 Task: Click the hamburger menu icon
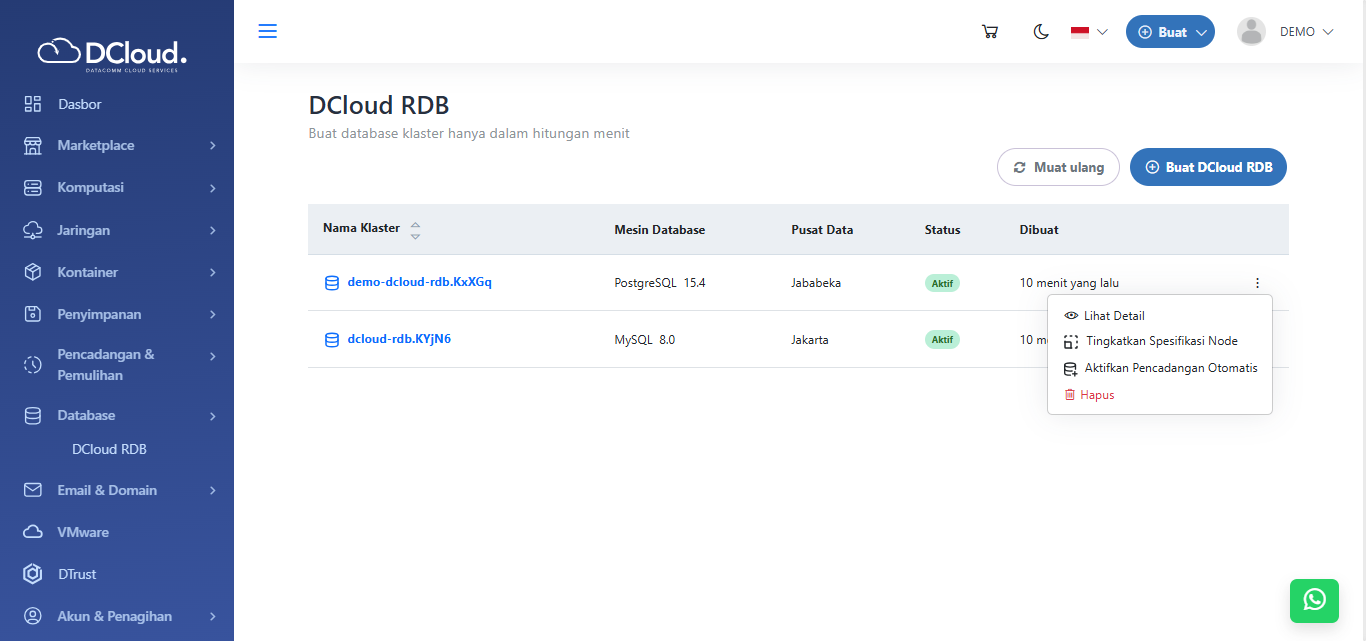(268, 31)
